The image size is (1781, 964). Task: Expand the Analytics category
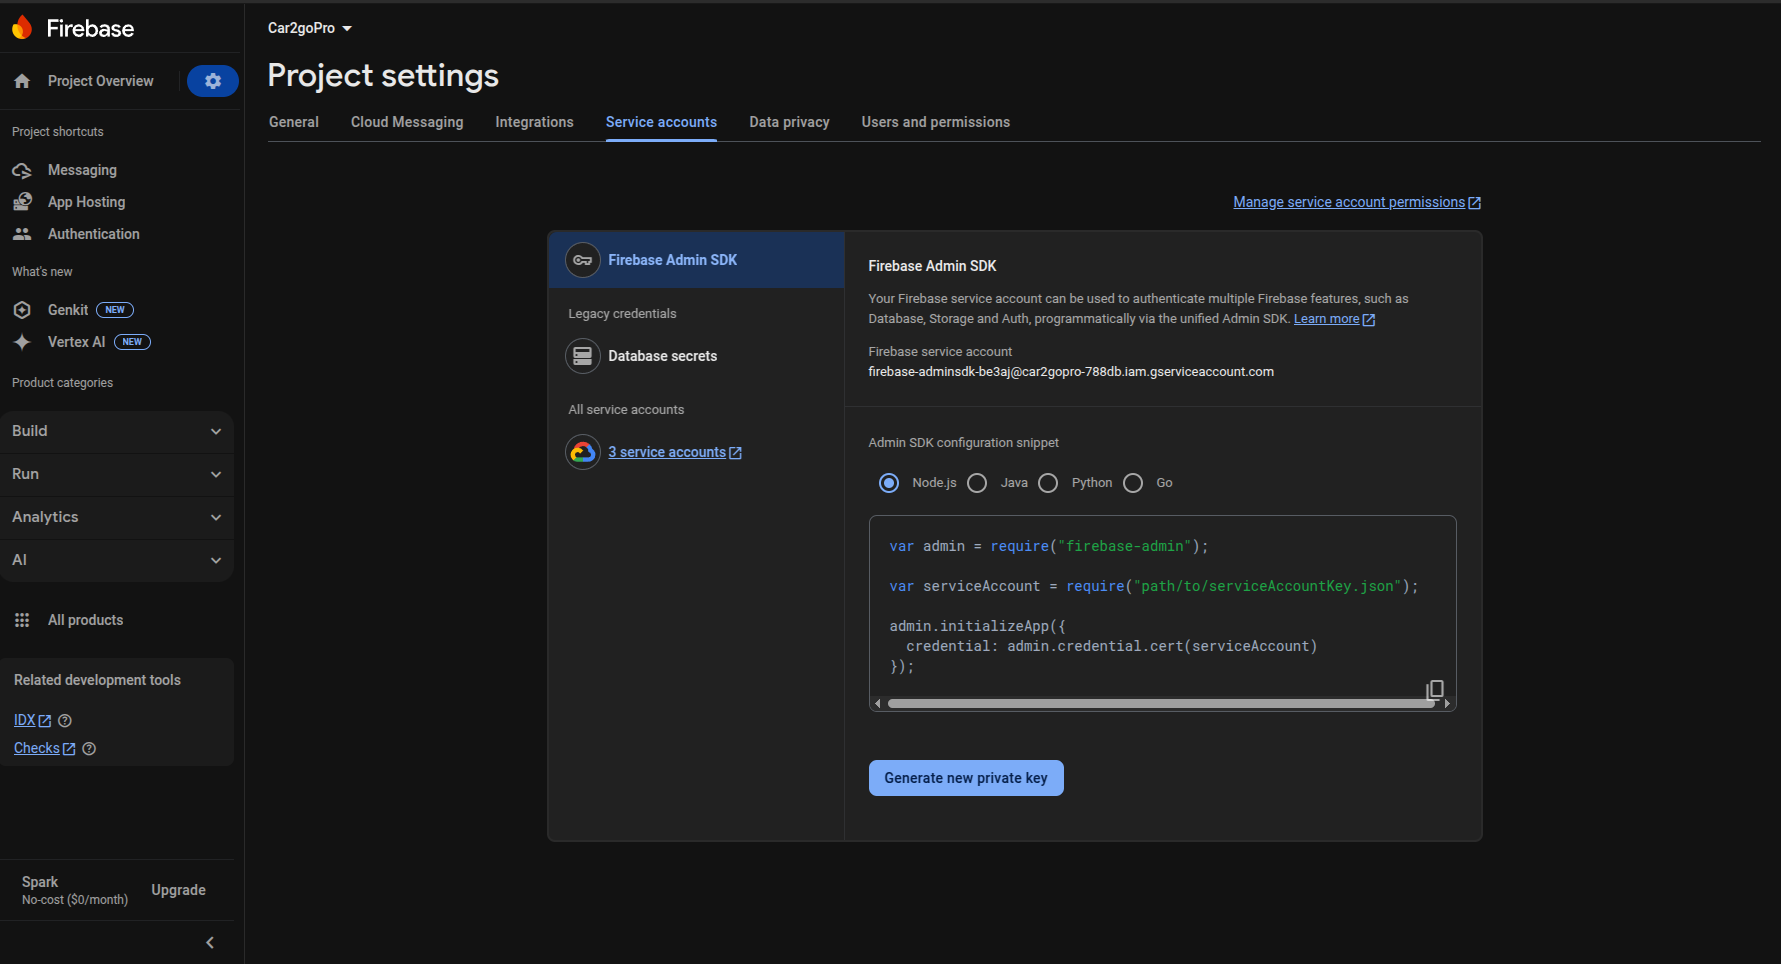[x=117, y=517]
